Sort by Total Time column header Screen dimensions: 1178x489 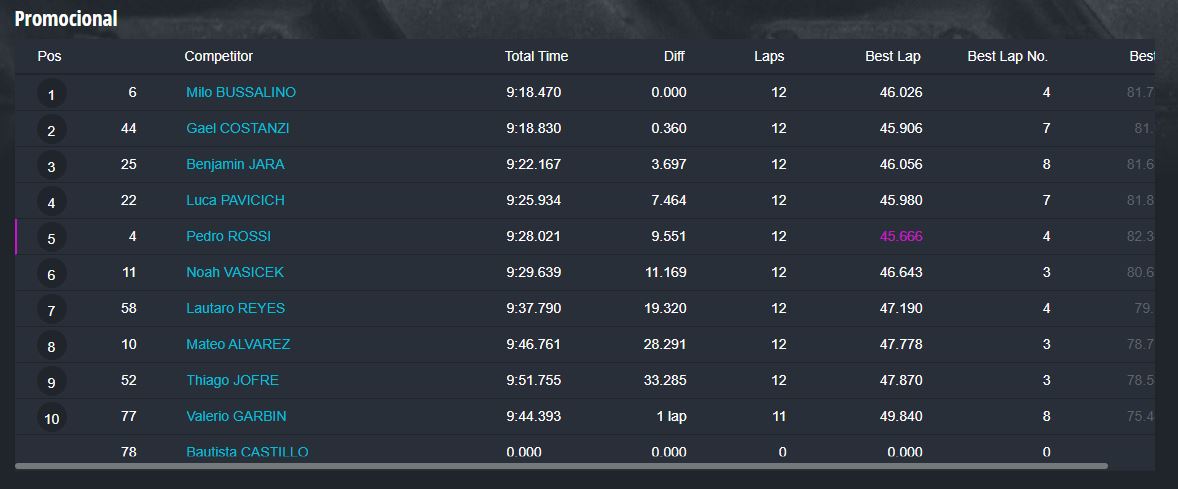coord(536,56)
